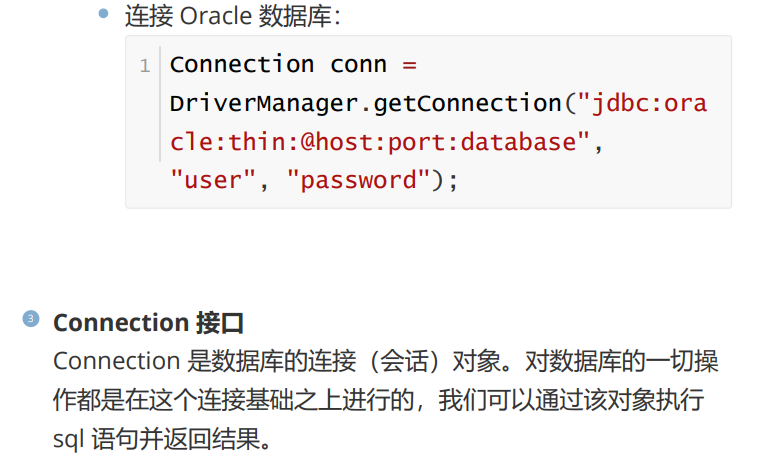780x457 pixels.
Task: Click the sql 语句并返回结果 line
Action: click(x=162, y=439)
